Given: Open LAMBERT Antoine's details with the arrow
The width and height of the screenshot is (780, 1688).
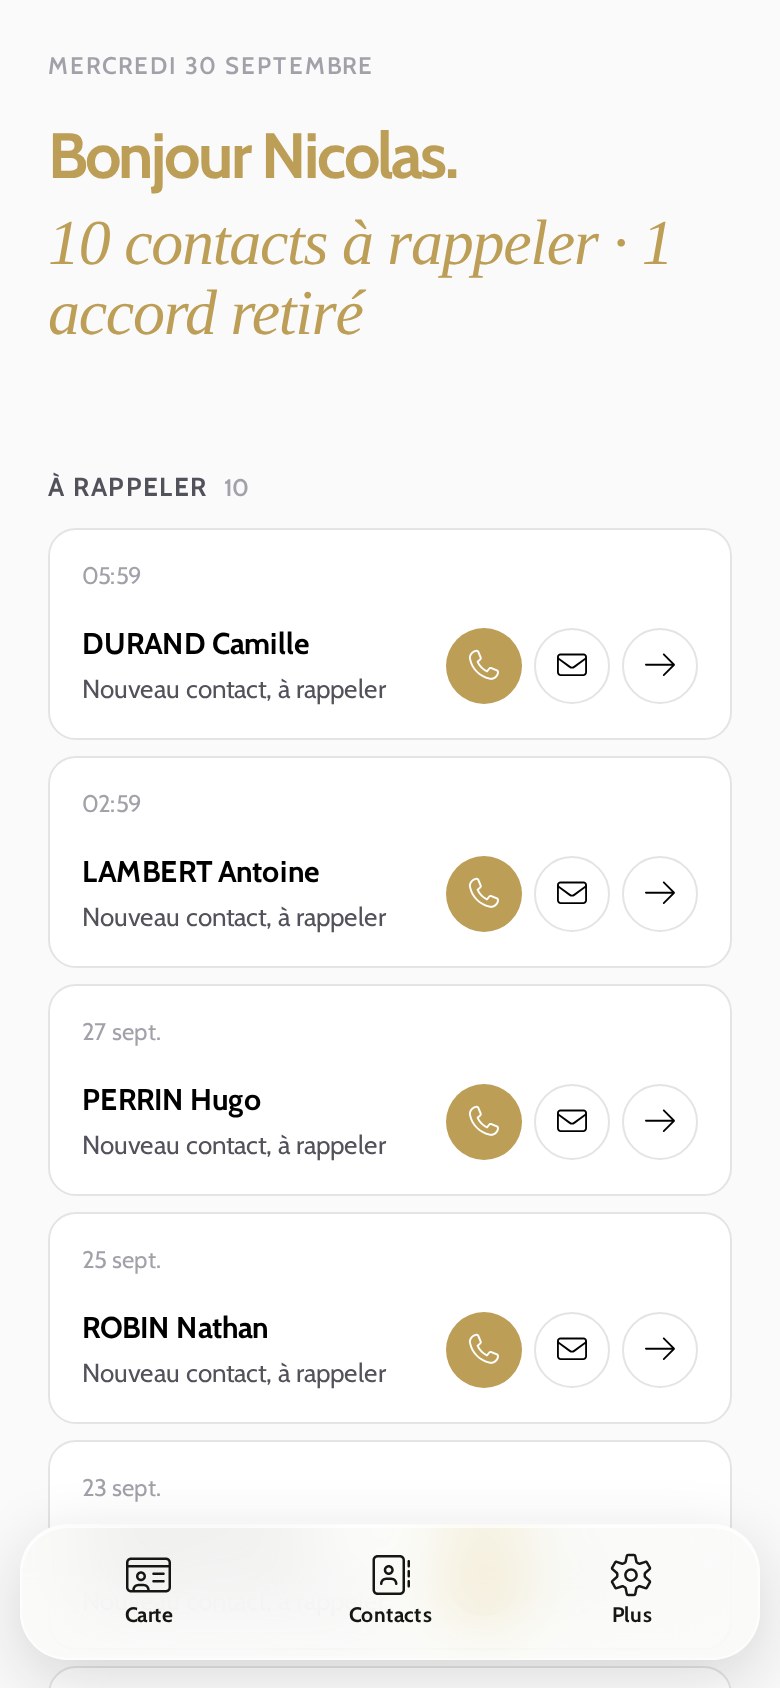Looking at the screenshot, I should [660, 894].
